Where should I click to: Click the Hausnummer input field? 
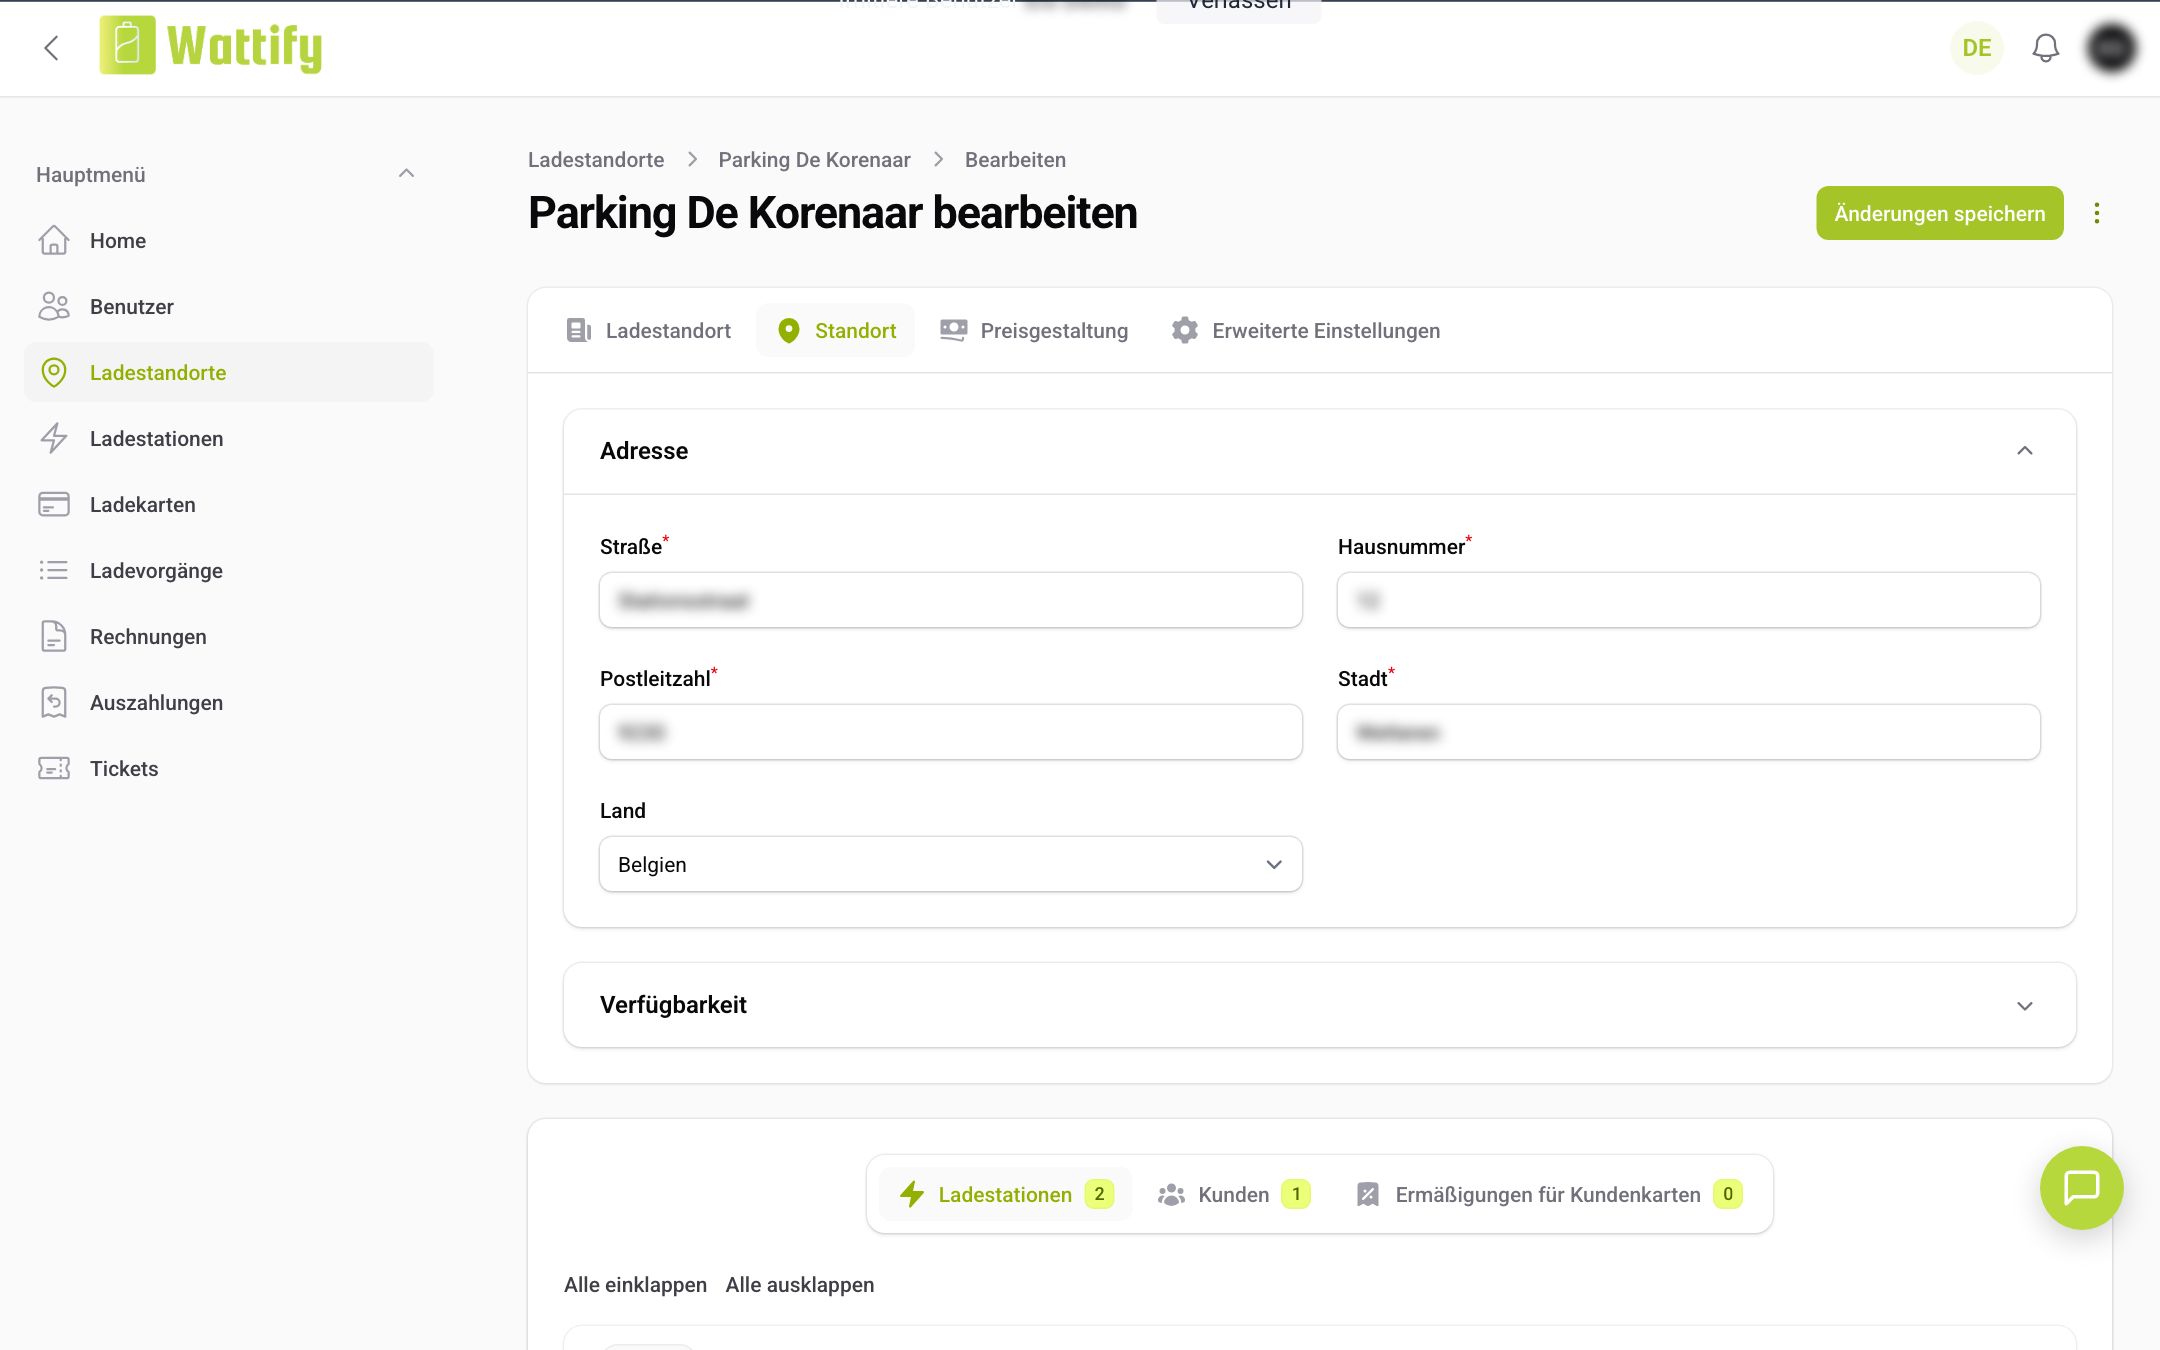coord(1688,600)
